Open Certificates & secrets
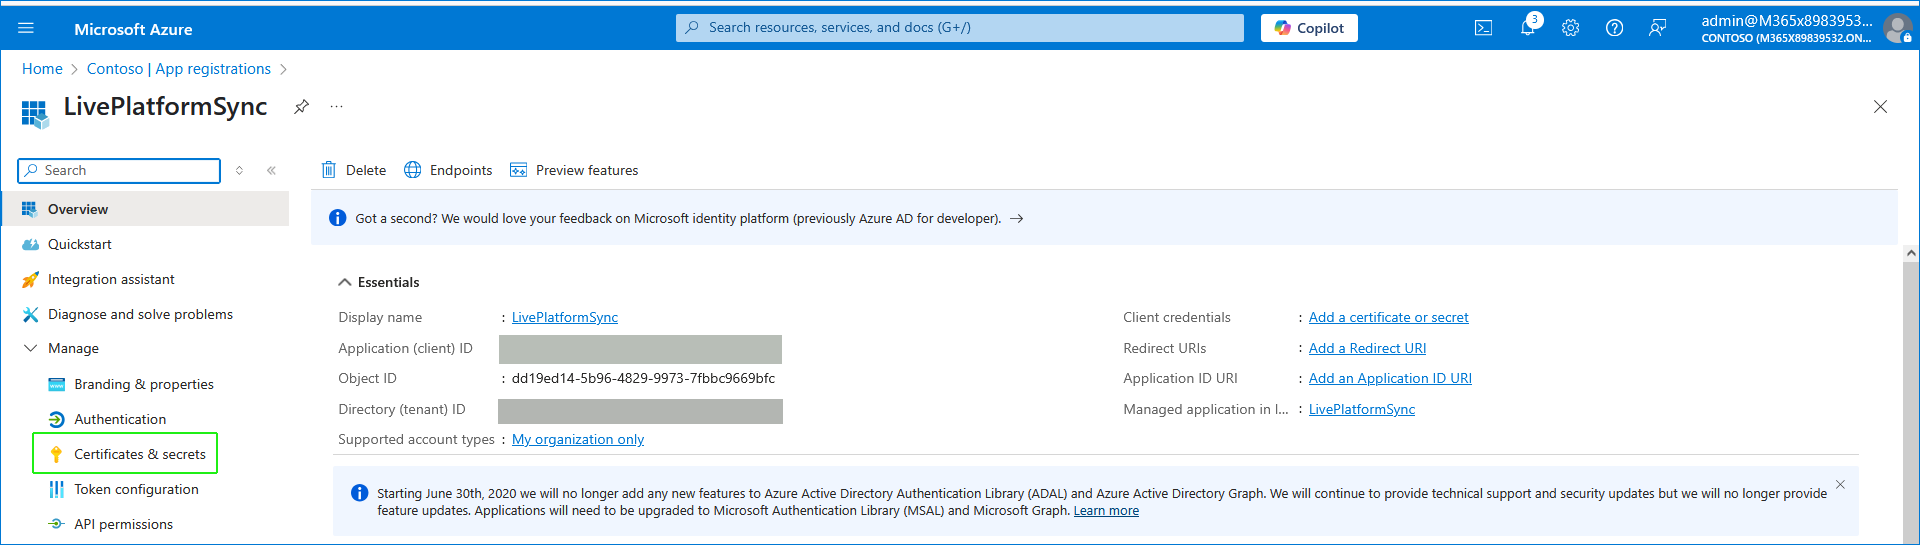 coord(126,454)
